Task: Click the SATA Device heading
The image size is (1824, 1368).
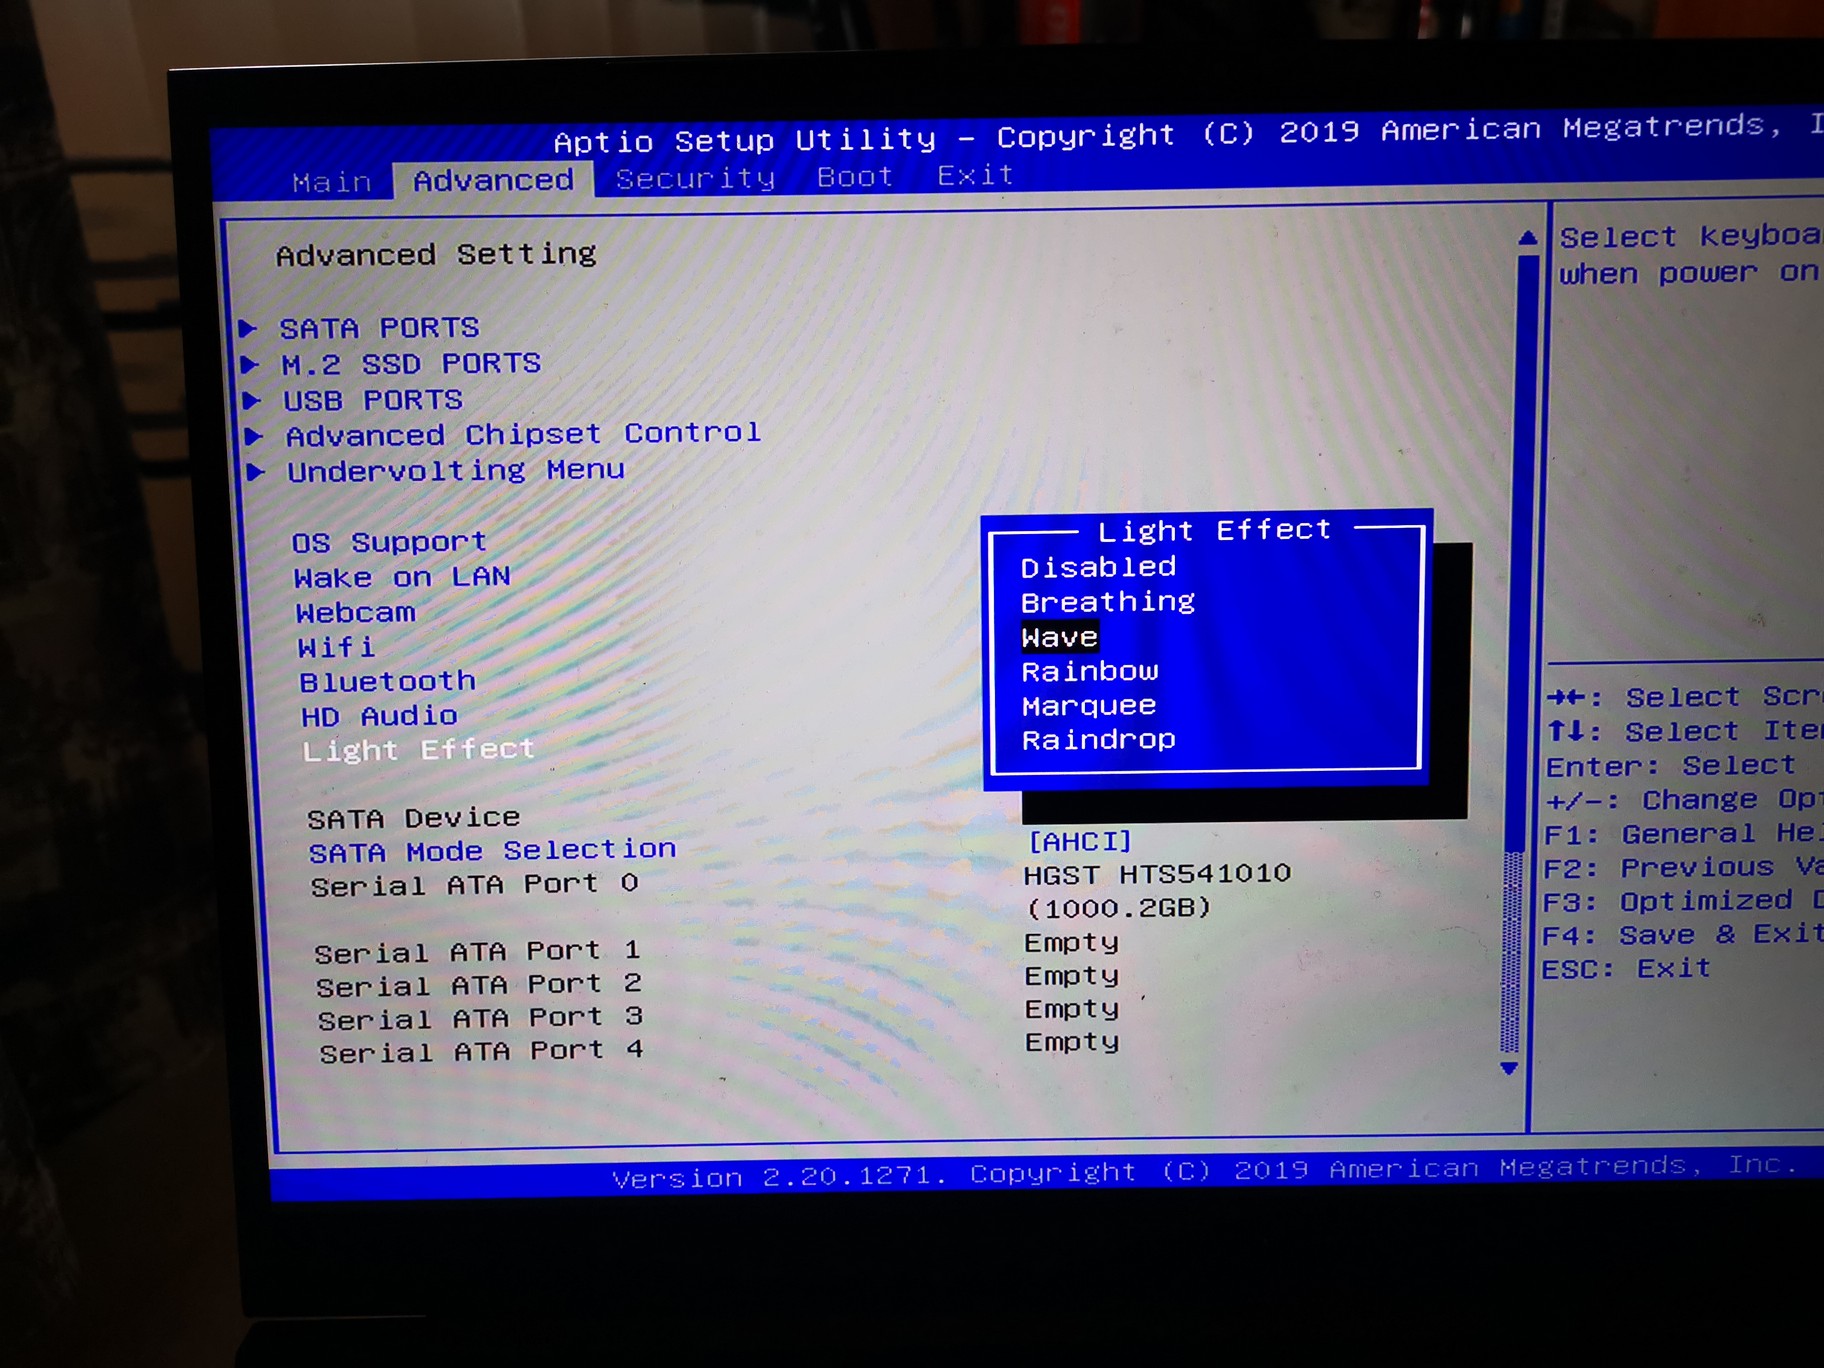Action: (413, 818)
